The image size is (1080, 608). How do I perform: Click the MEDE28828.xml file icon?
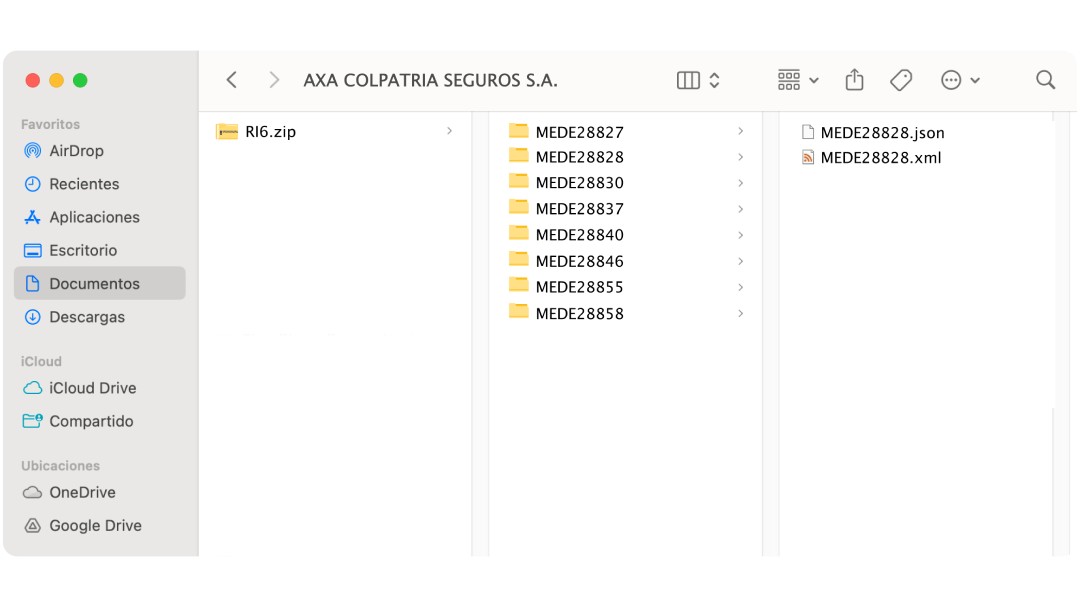[x=808, y=157]
